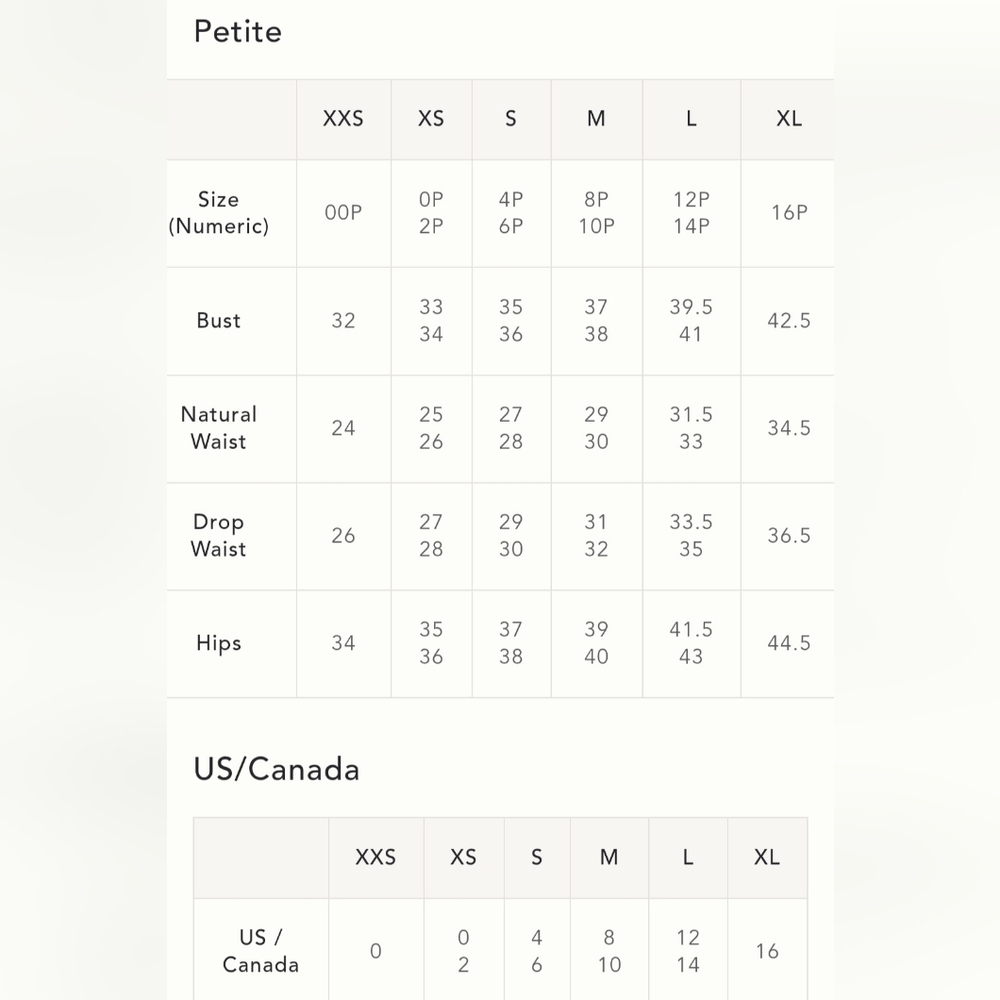Select the Size (Numeric) row label
The image size is (1000, 1000).
pos(219,213)
